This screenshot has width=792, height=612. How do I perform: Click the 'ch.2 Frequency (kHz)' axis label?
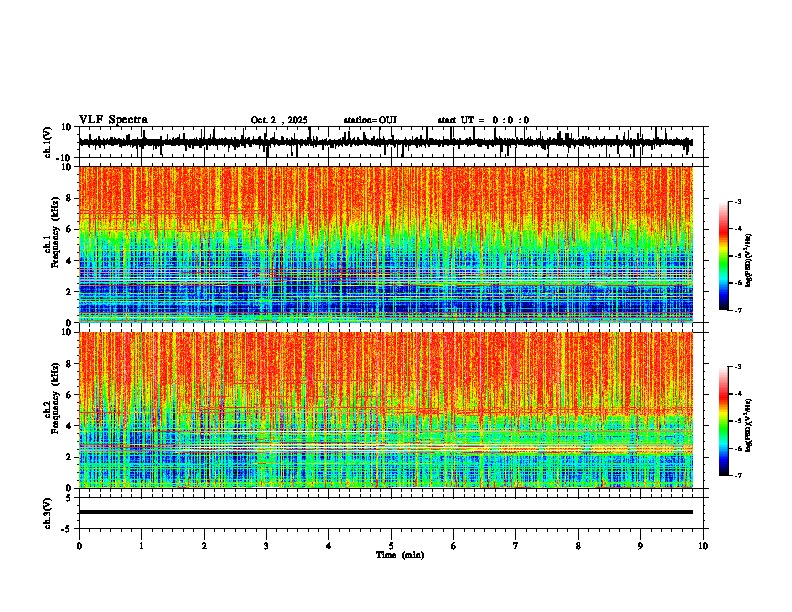51,398
